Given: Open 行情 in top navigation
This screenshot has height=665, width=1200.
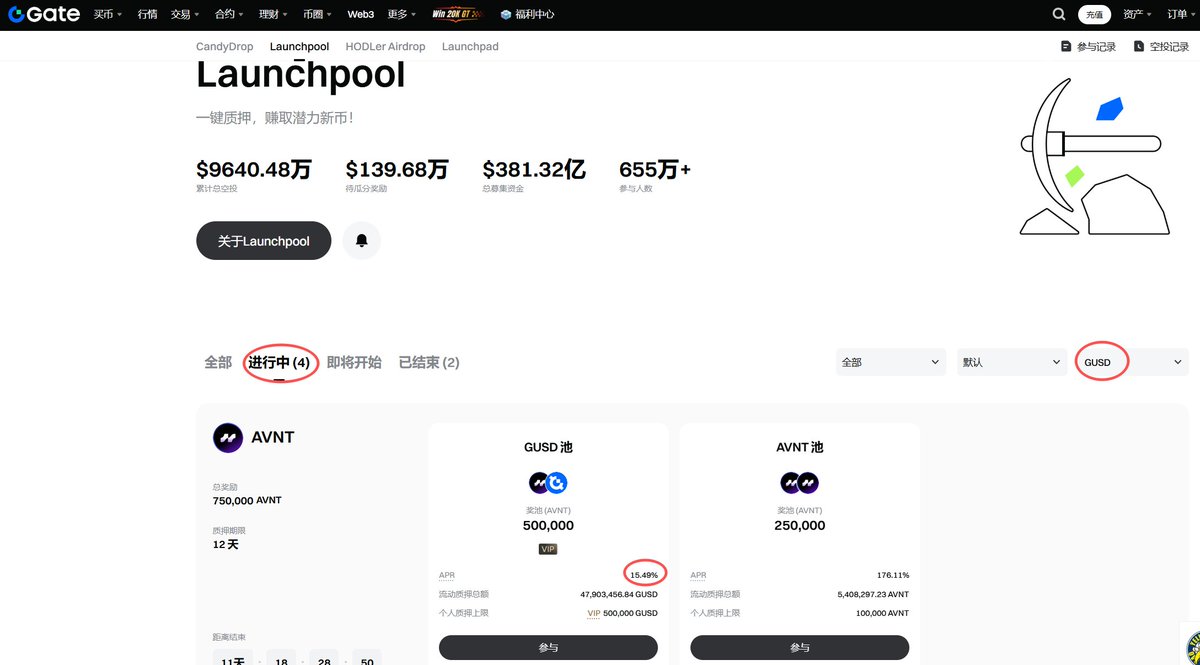Looking at the screenshot, I should (x=147, y=15).
